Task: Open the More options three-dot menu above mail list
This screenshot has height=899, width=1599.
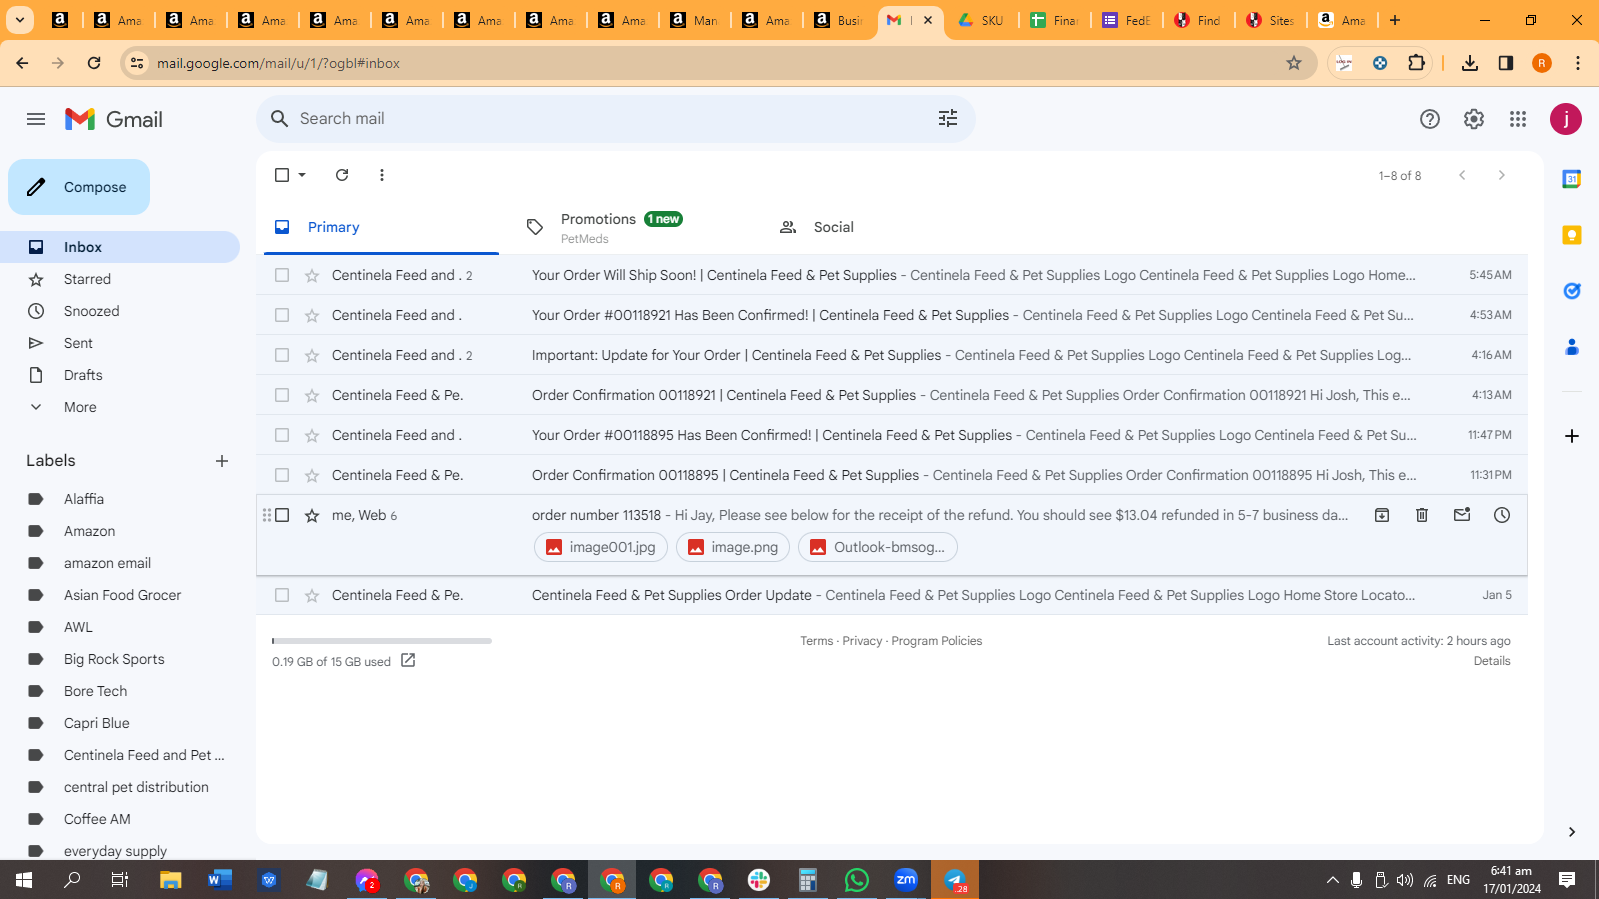Action: click(382, 175)
